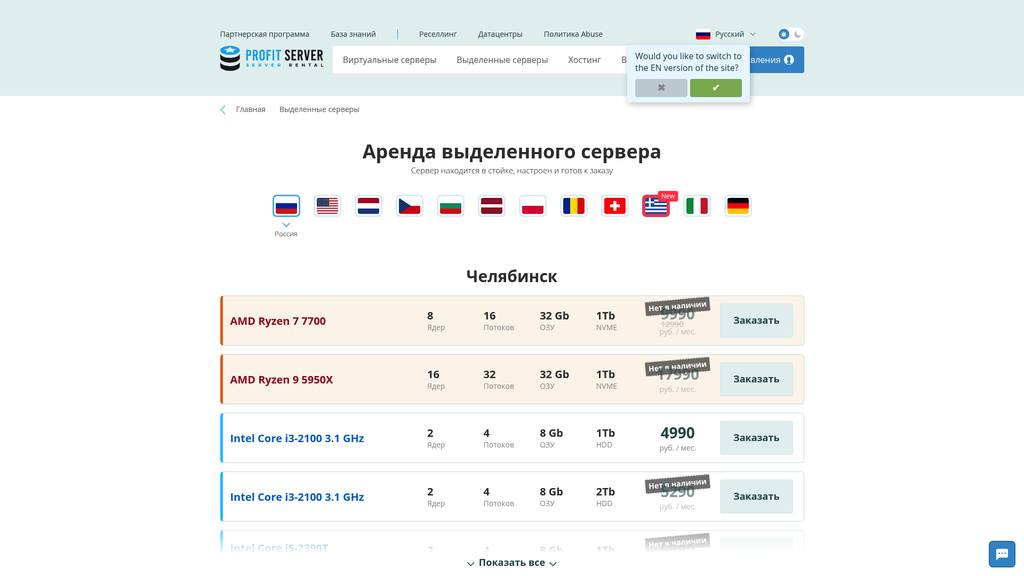Confirm switching to the EN site version
Image resolution: width=1024 pixels, height=576 pixels.
(716, 88)
